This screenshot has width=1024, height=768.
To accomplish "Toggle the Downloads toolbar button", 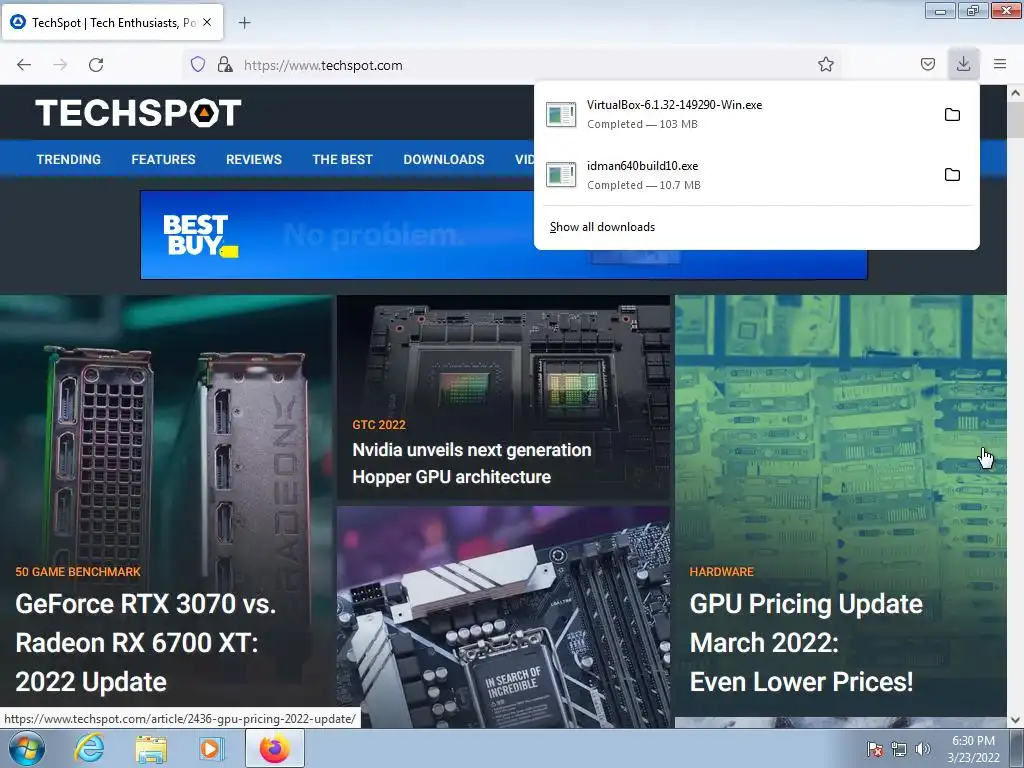I will (963, 64).
